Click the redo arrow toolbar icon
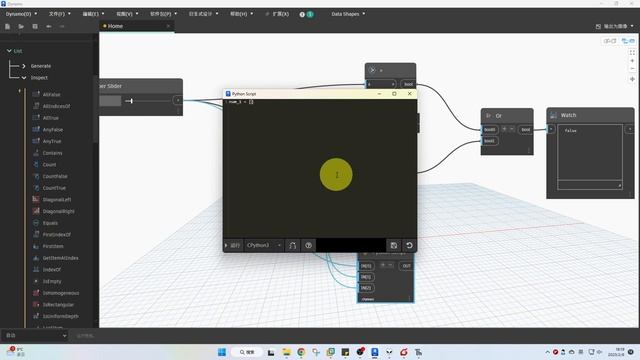The height and width of the screenshot is (360, 640). coord(62,27)
